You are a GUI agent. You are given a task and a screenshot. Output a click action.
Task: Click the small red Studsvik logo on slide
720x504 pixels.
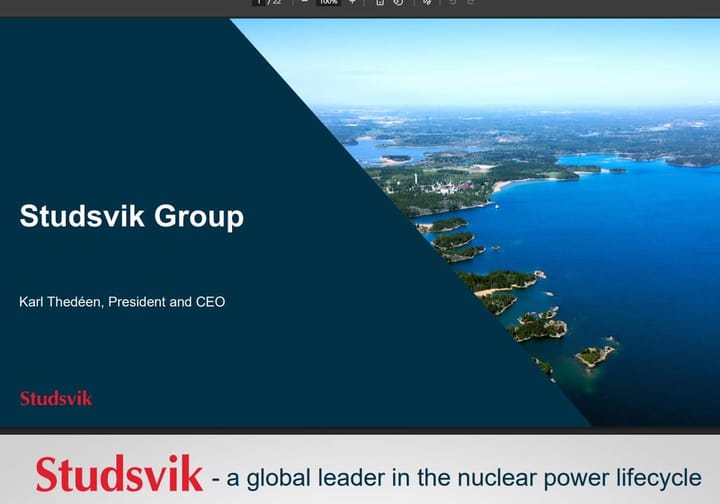tap(56, 398)
